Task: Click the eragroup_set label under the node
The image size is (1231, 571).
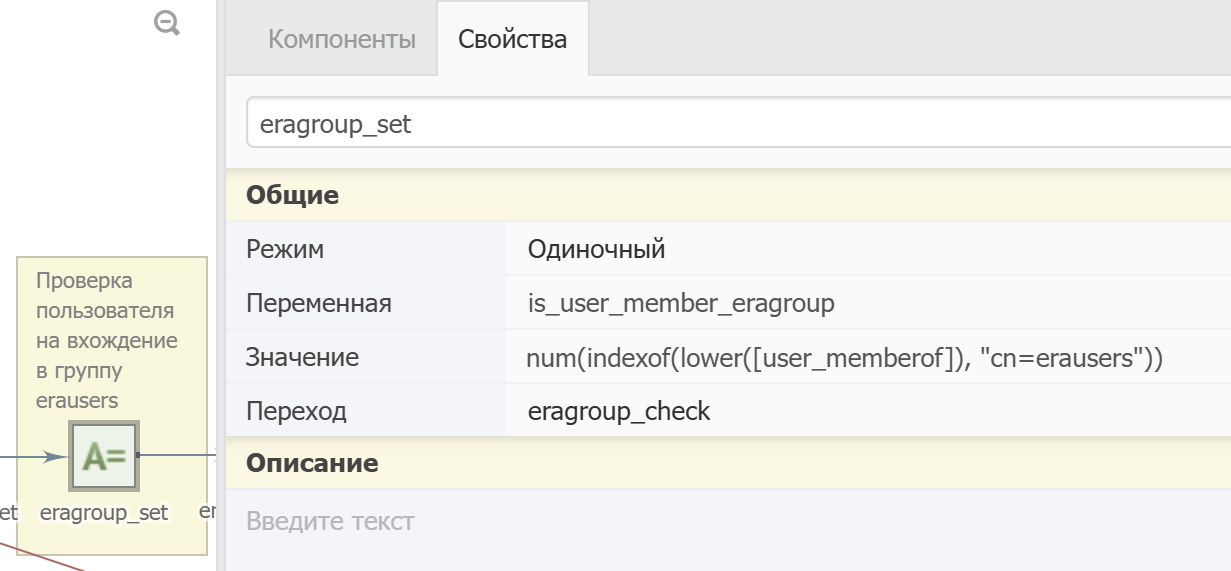Action: pyautogui.click(x=104, y=513)
